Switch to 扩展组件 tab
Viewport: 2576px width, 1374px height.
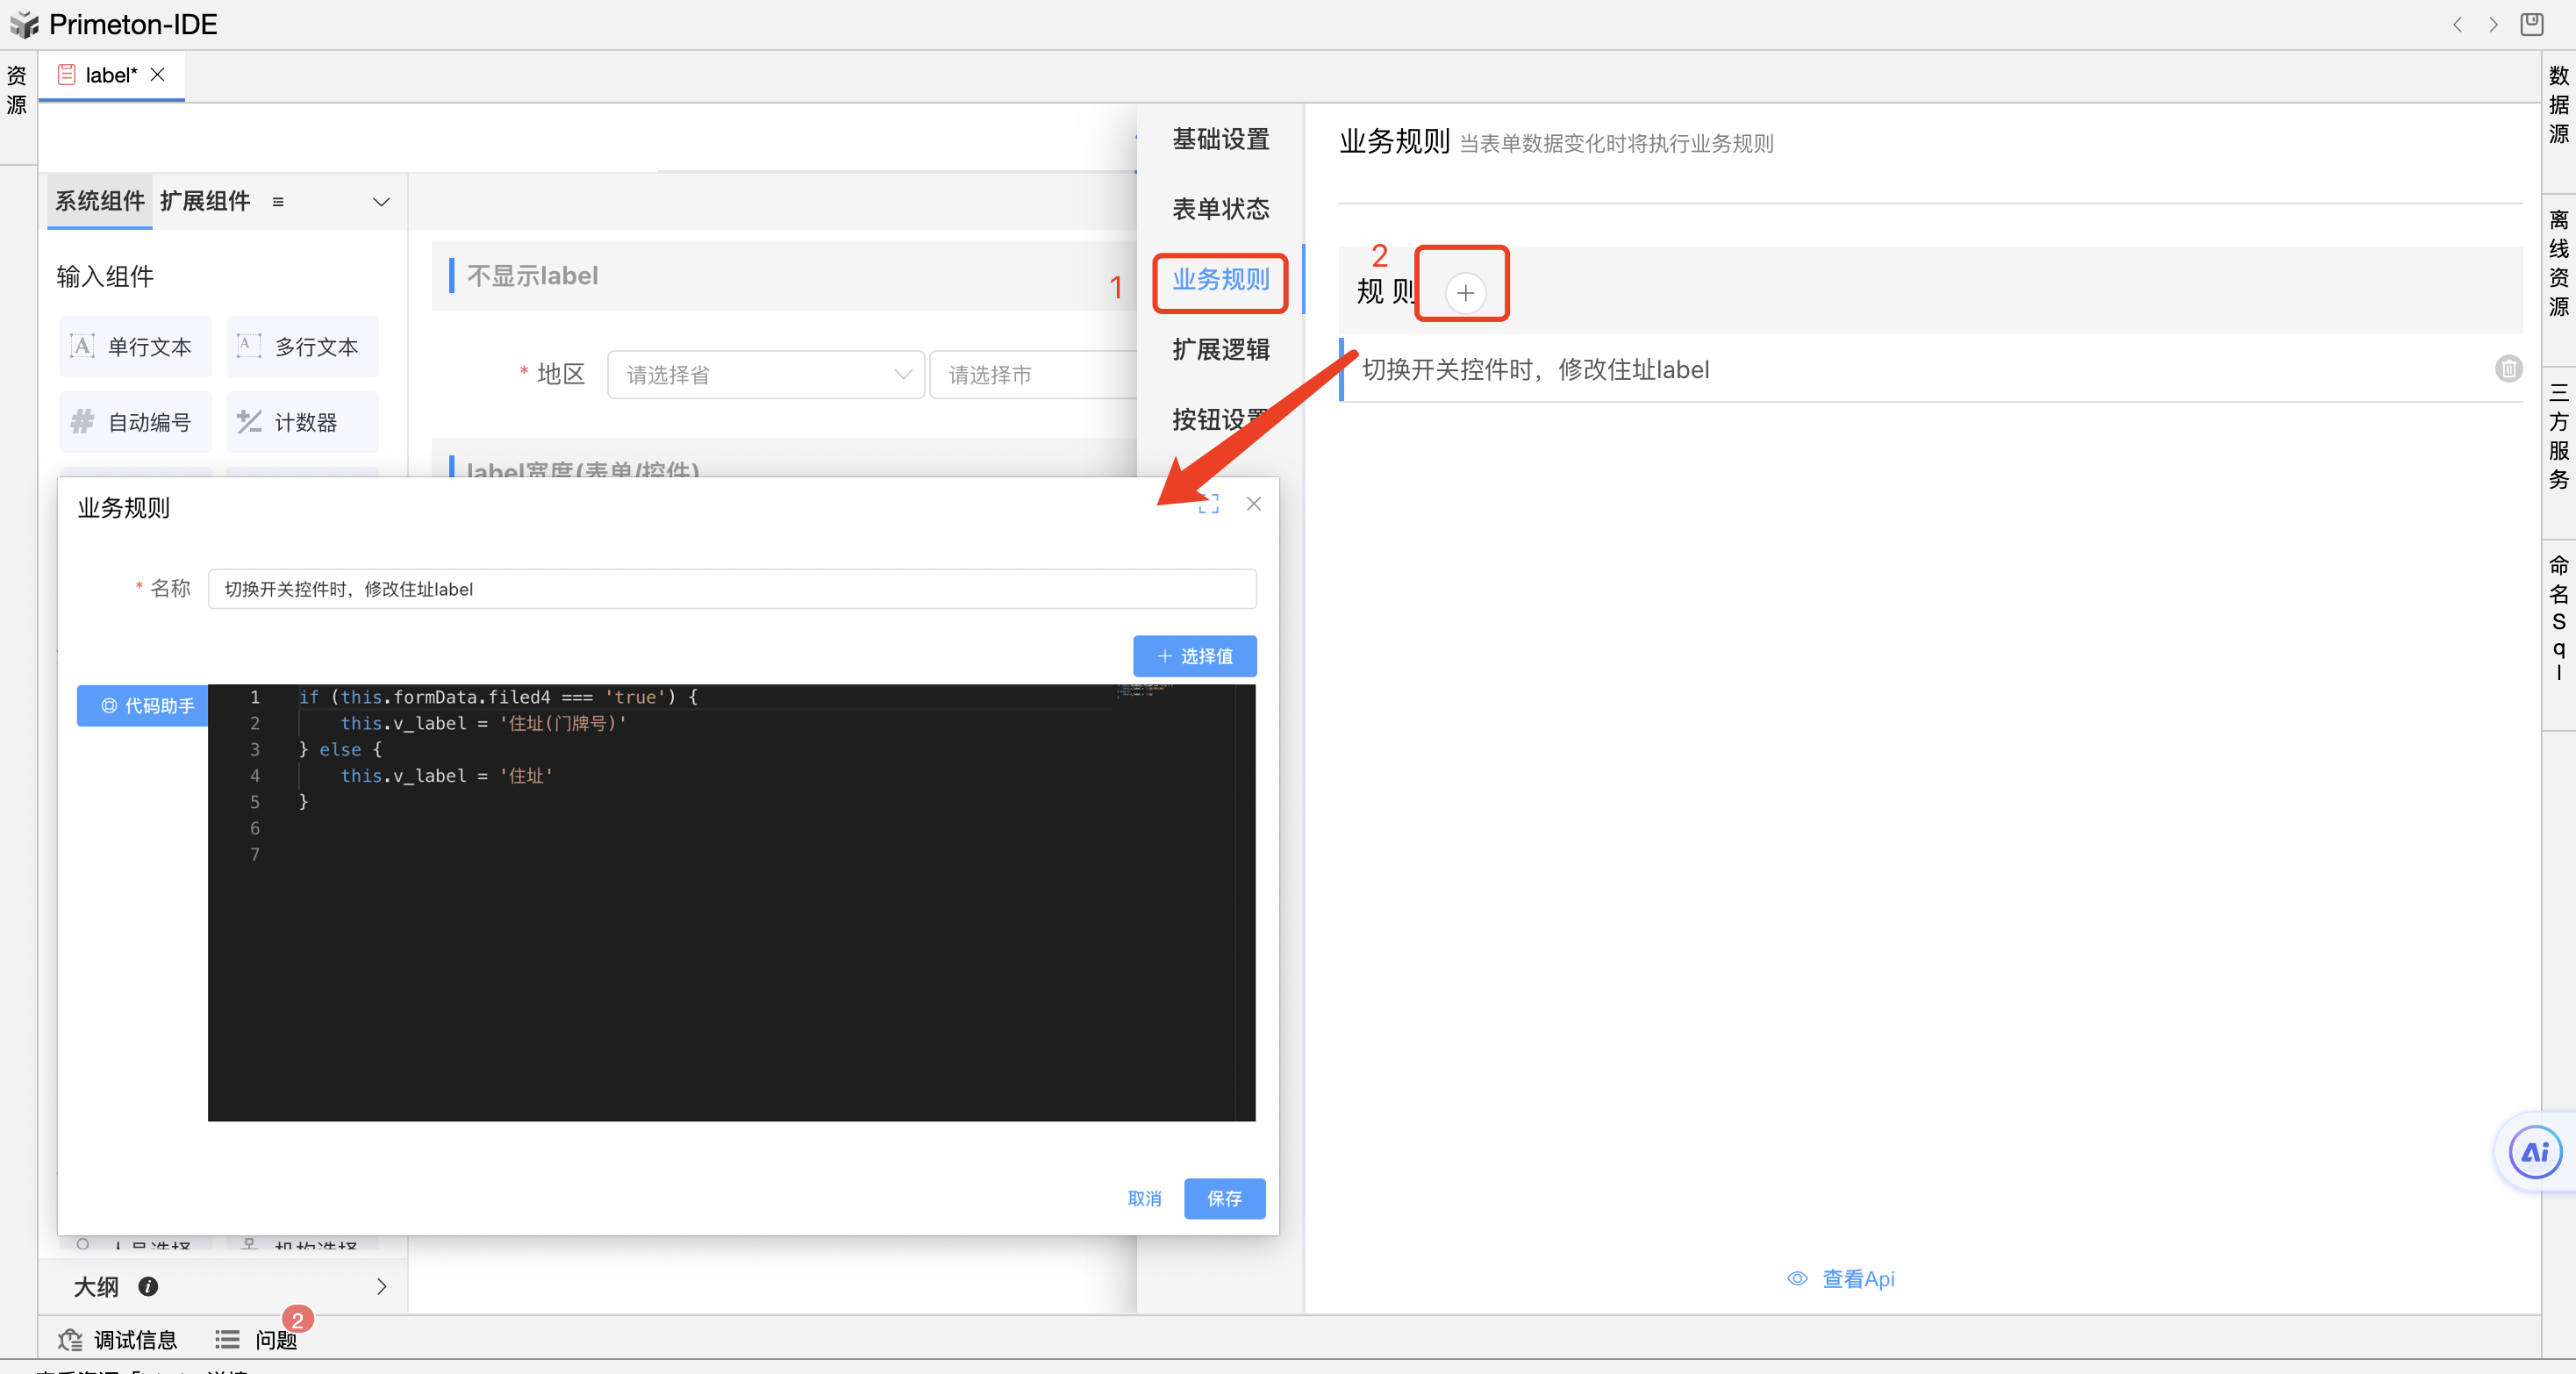click(x=205, y=201)
